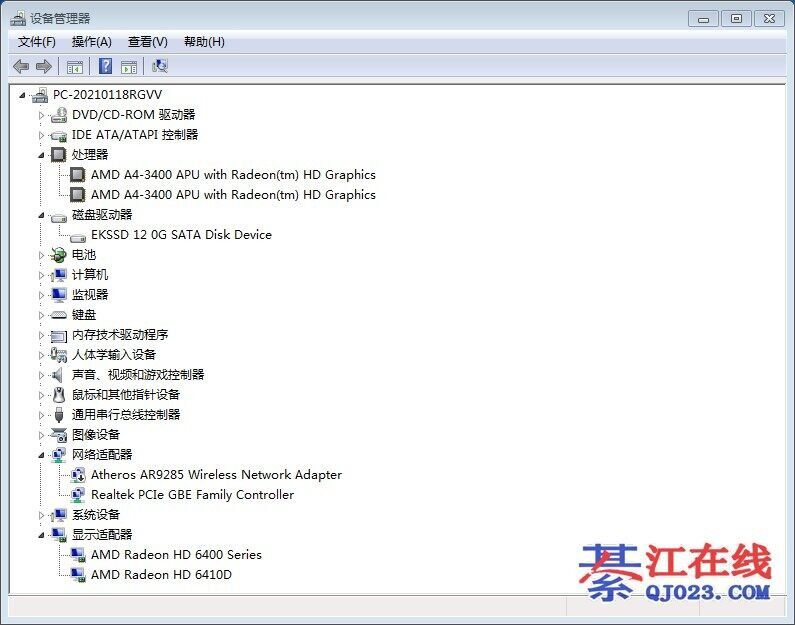Select the 通用串行总线控制器 label
Screen dimensions: 795x625
(x=126, y=415)
